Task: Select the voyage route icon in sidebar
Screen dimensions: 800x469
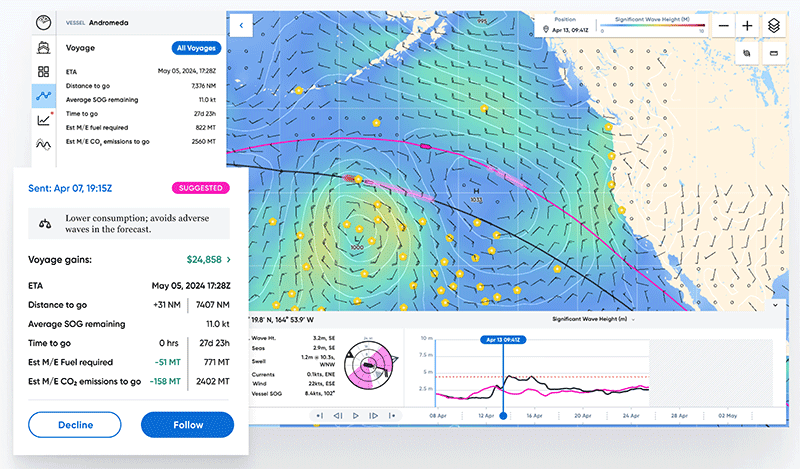Action: click(43, 96)
